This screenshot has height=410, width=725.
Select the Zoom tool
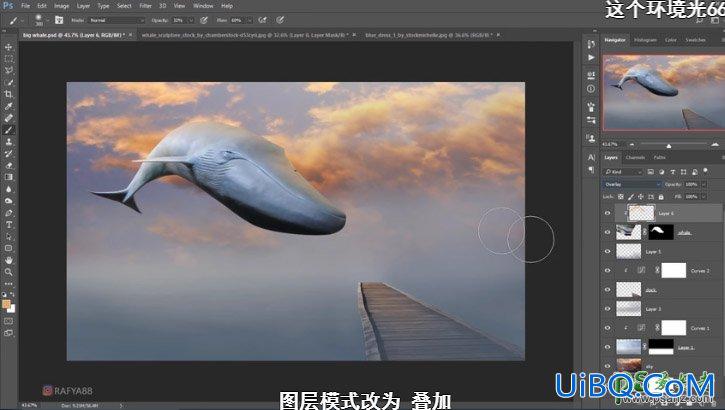pos(8,272)
